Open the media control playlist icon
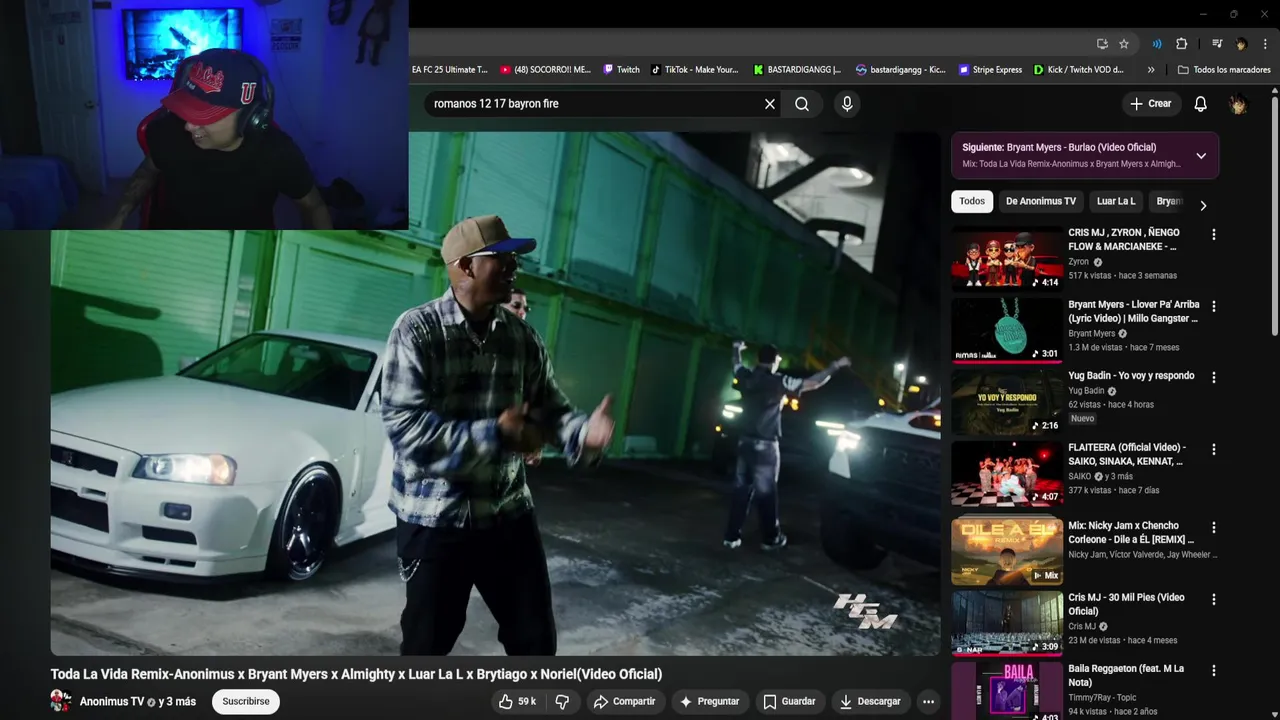This screenshot has width=1280, height=720. click(x=1217, y=44)
